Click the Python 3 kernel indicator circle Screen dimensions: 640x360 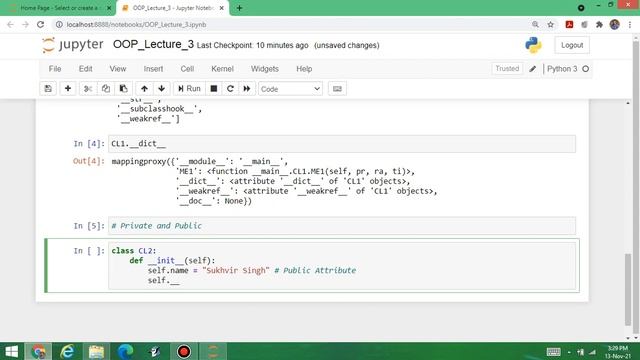tap(586, 69)
